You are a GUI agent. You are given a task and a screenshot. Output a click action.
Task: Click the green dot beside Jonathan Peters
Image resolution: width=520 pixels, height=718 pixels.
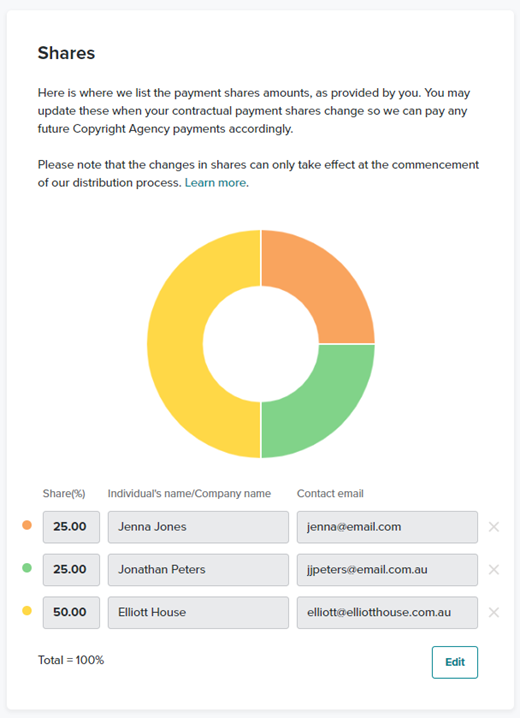click(x=27, y=568)
